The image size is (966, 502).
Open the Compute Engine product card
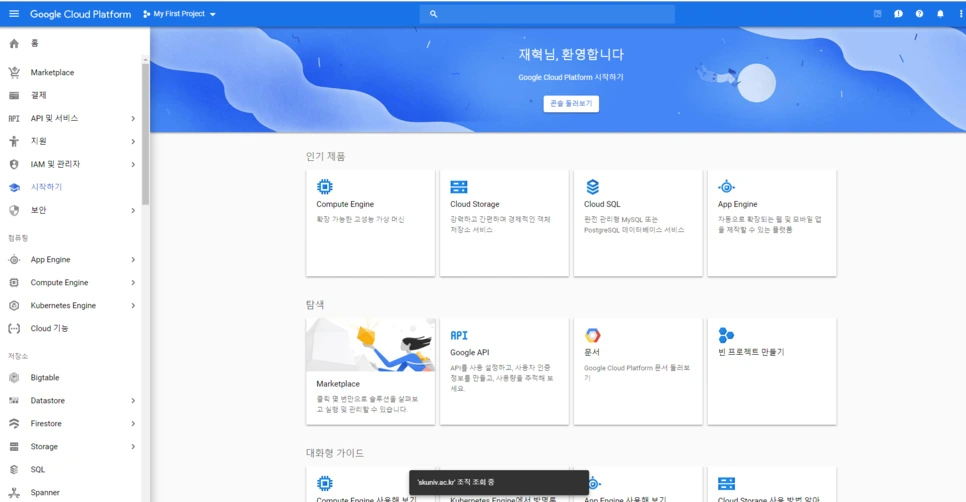(370, 223)
